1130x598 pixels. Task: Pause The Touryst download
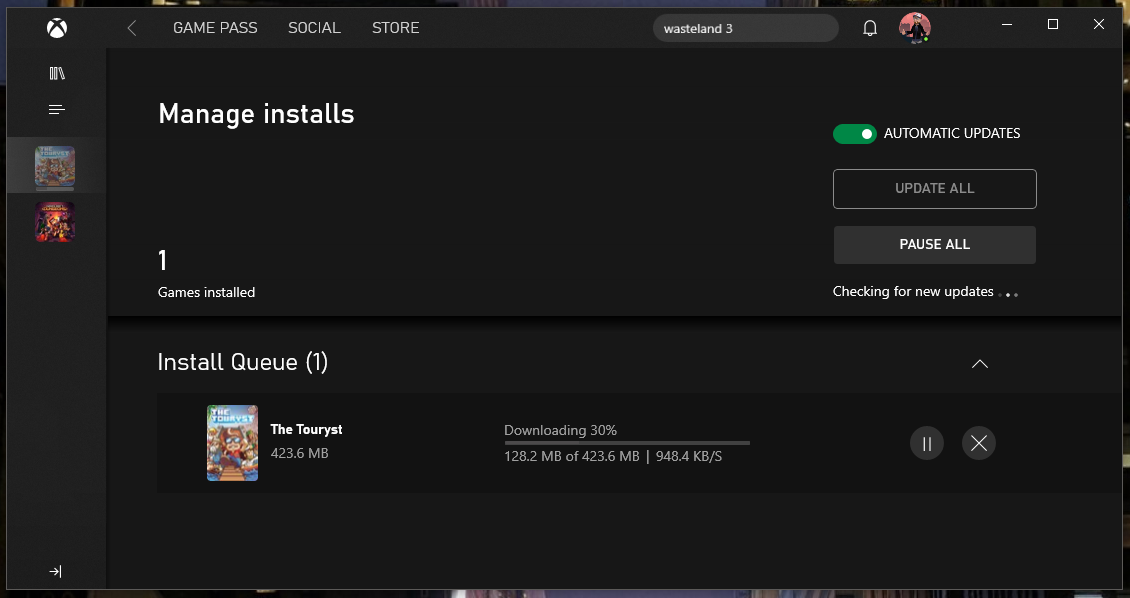927,443
